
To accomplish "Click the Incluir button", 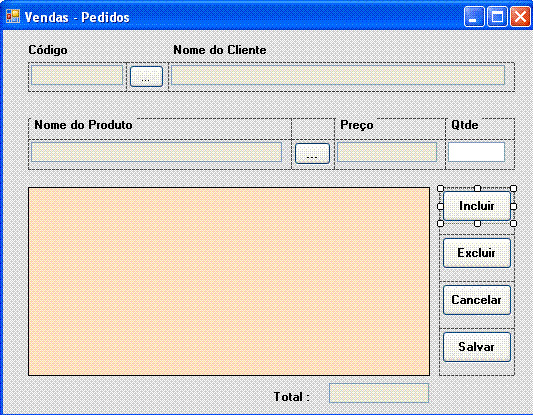I will [x=477, y=206].
